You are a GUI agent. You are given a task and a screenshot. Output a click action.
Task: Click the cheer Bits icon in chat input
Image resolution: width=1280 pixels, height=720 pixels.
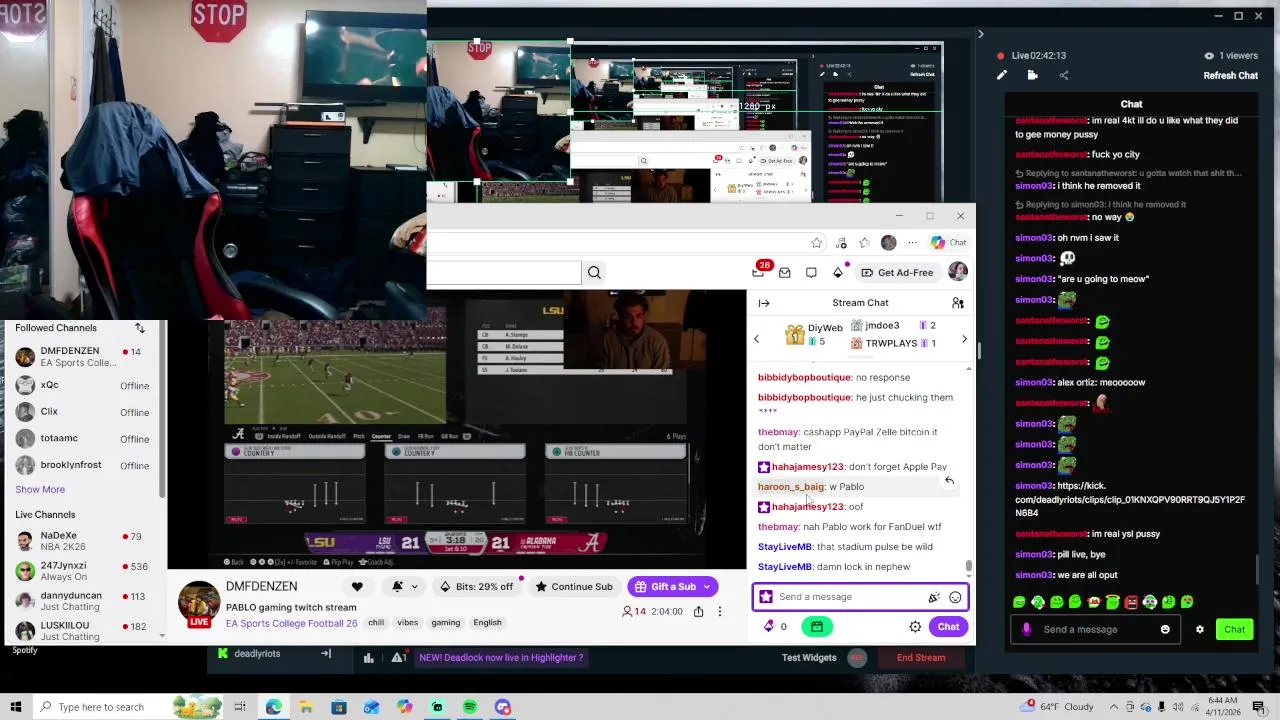(934, 597)
